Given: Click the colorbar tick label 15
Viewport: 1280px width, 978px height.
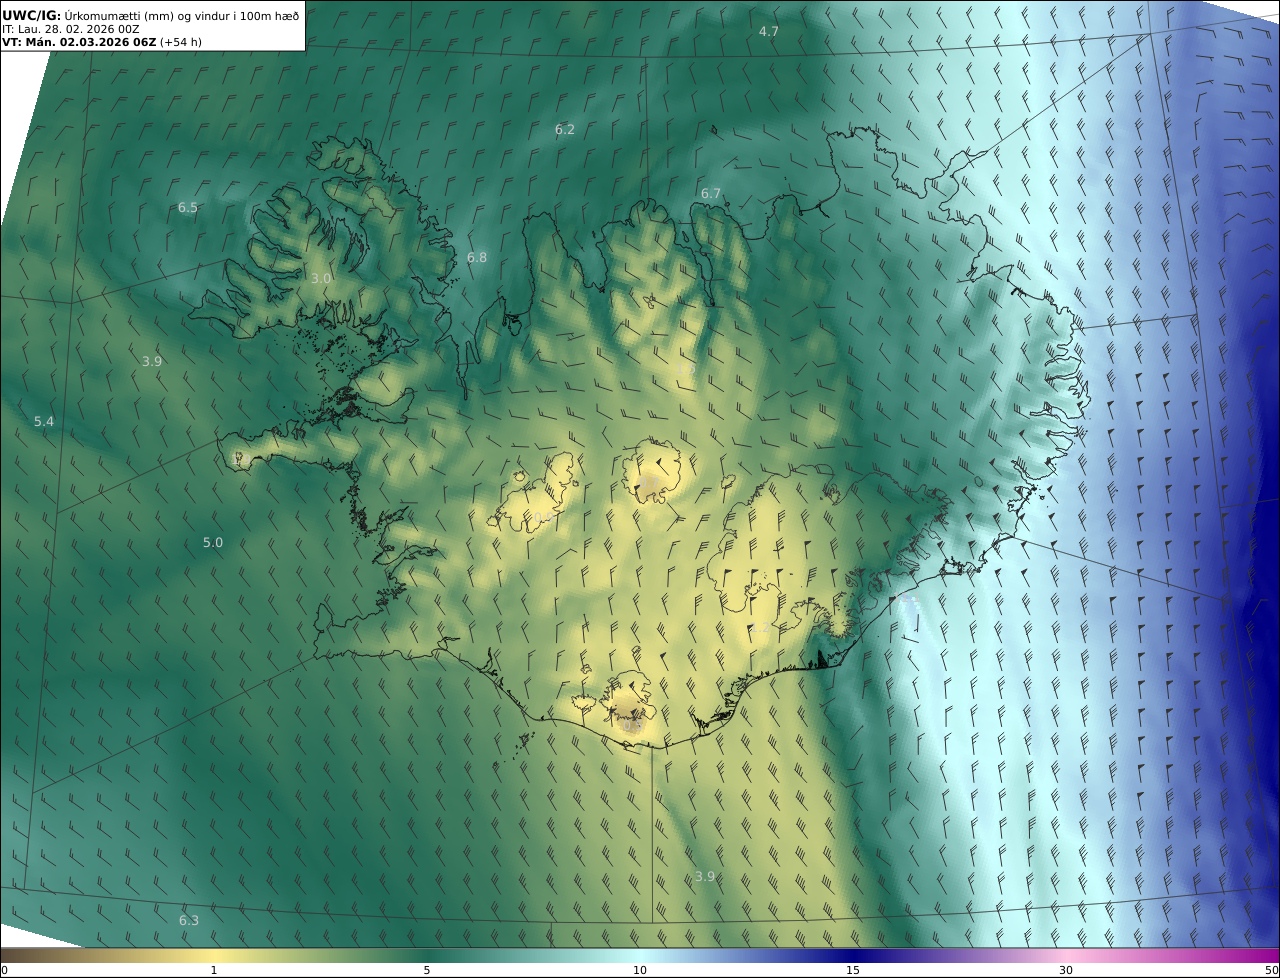Looking at the screenshot, I should click(853, 970).
